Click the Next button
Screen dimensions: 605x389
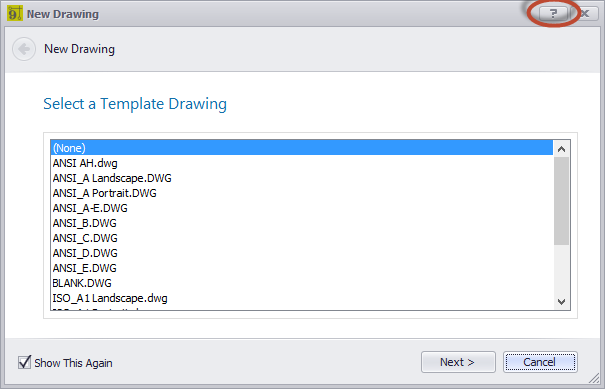click(x=458, y=362)
